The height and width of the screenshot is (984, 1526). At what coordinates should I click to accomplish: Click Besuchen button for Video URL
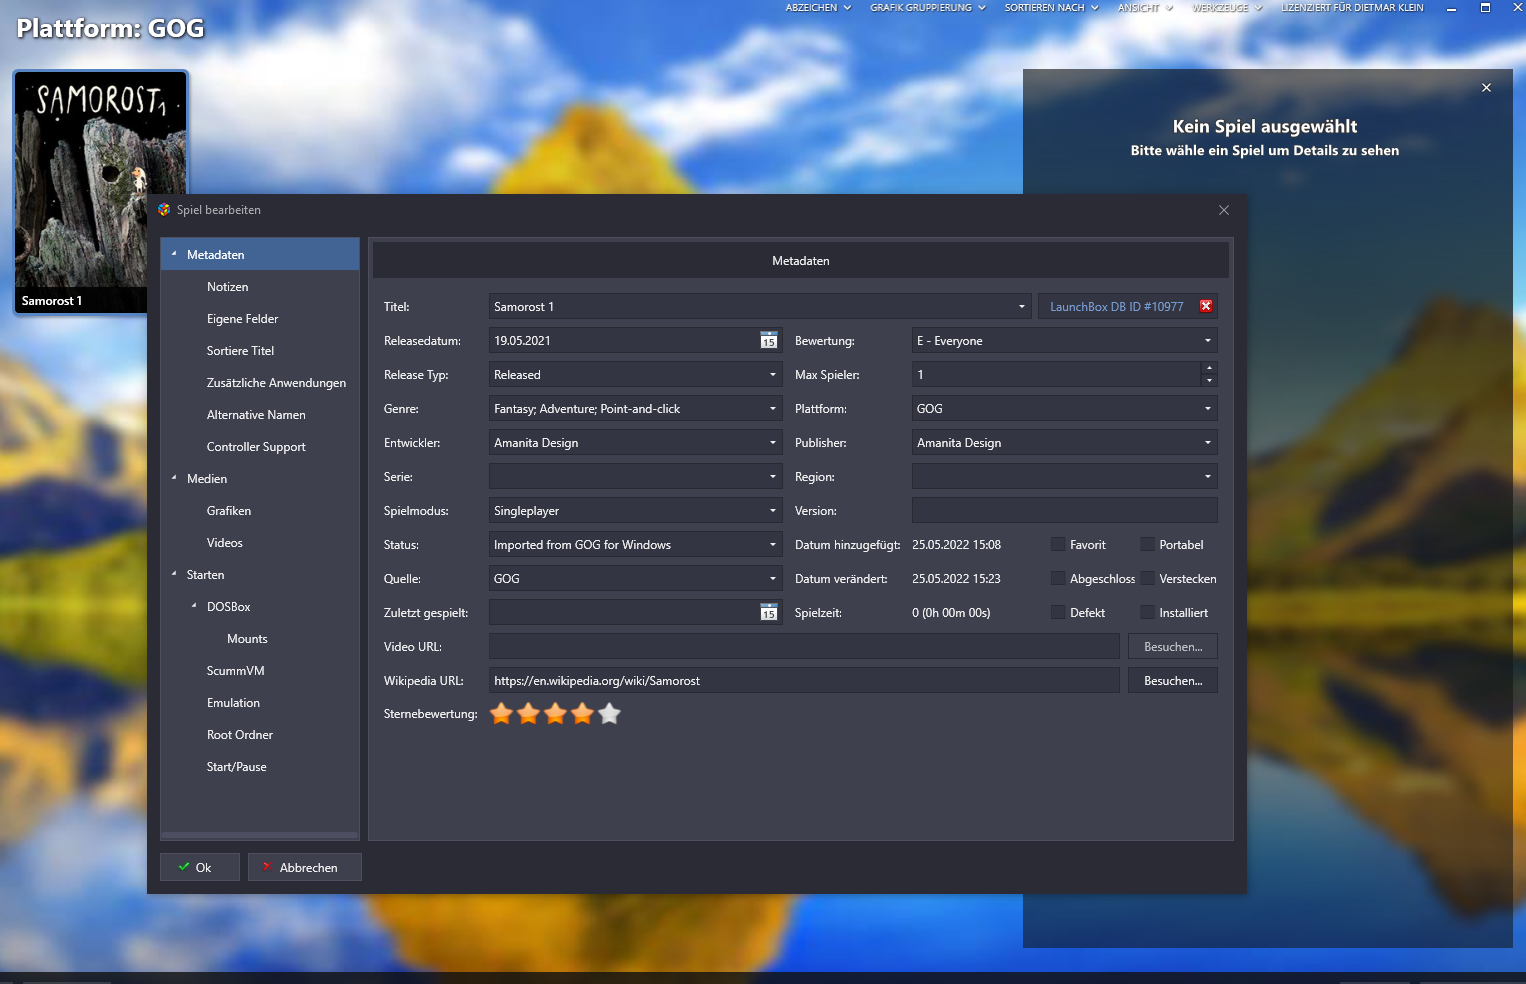[1173, 647]
